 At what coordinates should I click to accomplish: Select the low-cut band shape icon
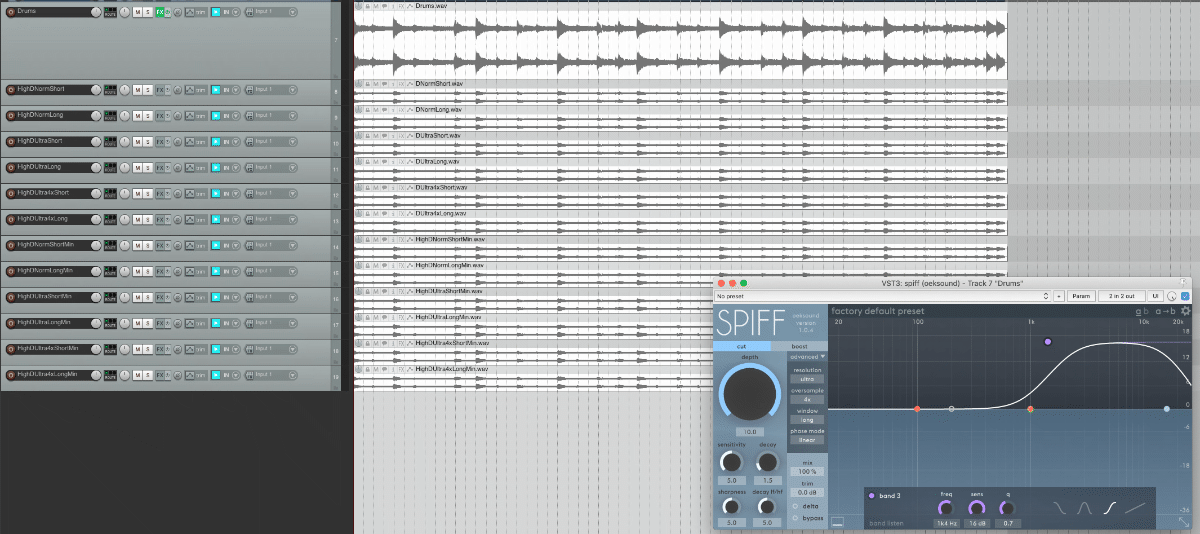[x=1059, y=508]
